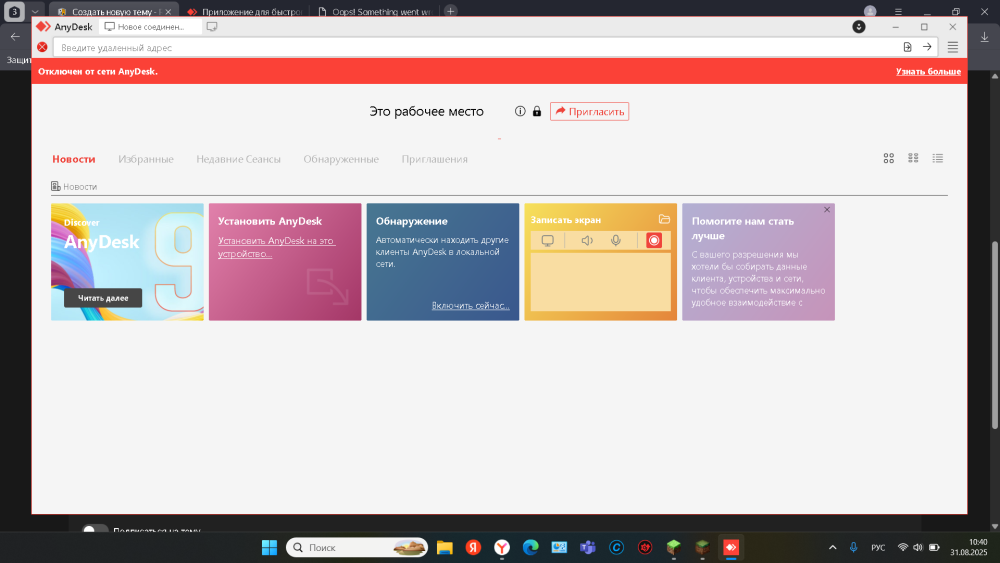Click the Discover AnyDesk 9 card image
This screenshot has width=1000, height=563.
(x=128, y=262)
